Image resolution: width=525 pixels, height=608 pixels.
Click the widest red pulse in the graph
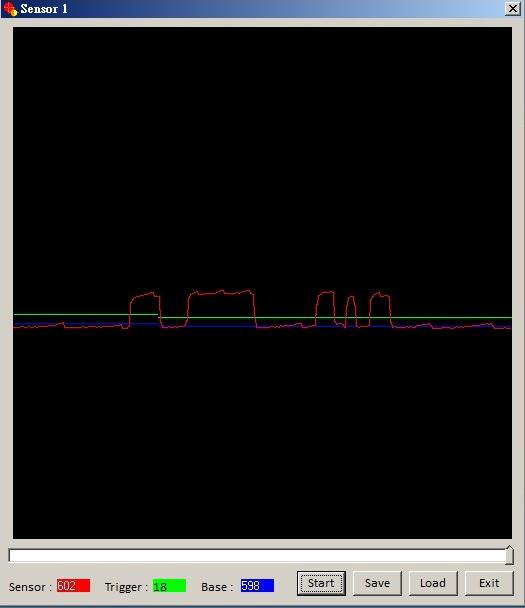(x=221, y=308)
